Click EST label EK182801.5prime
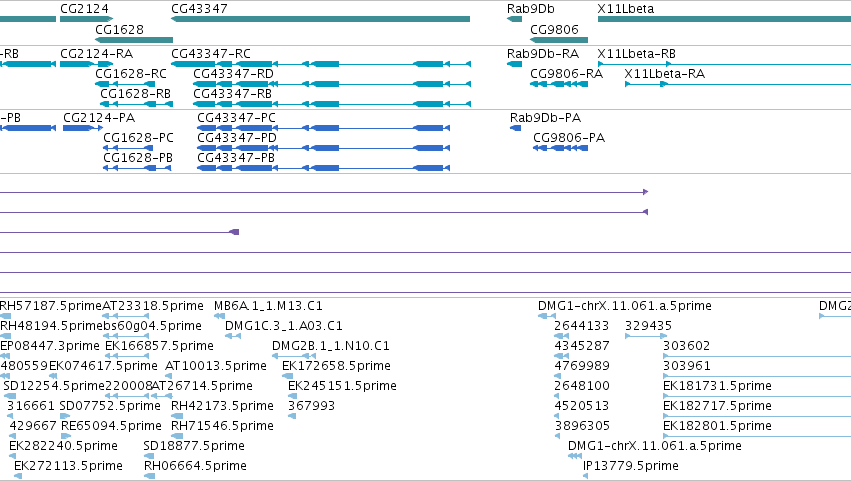The image size is (851, 481). 717,426
